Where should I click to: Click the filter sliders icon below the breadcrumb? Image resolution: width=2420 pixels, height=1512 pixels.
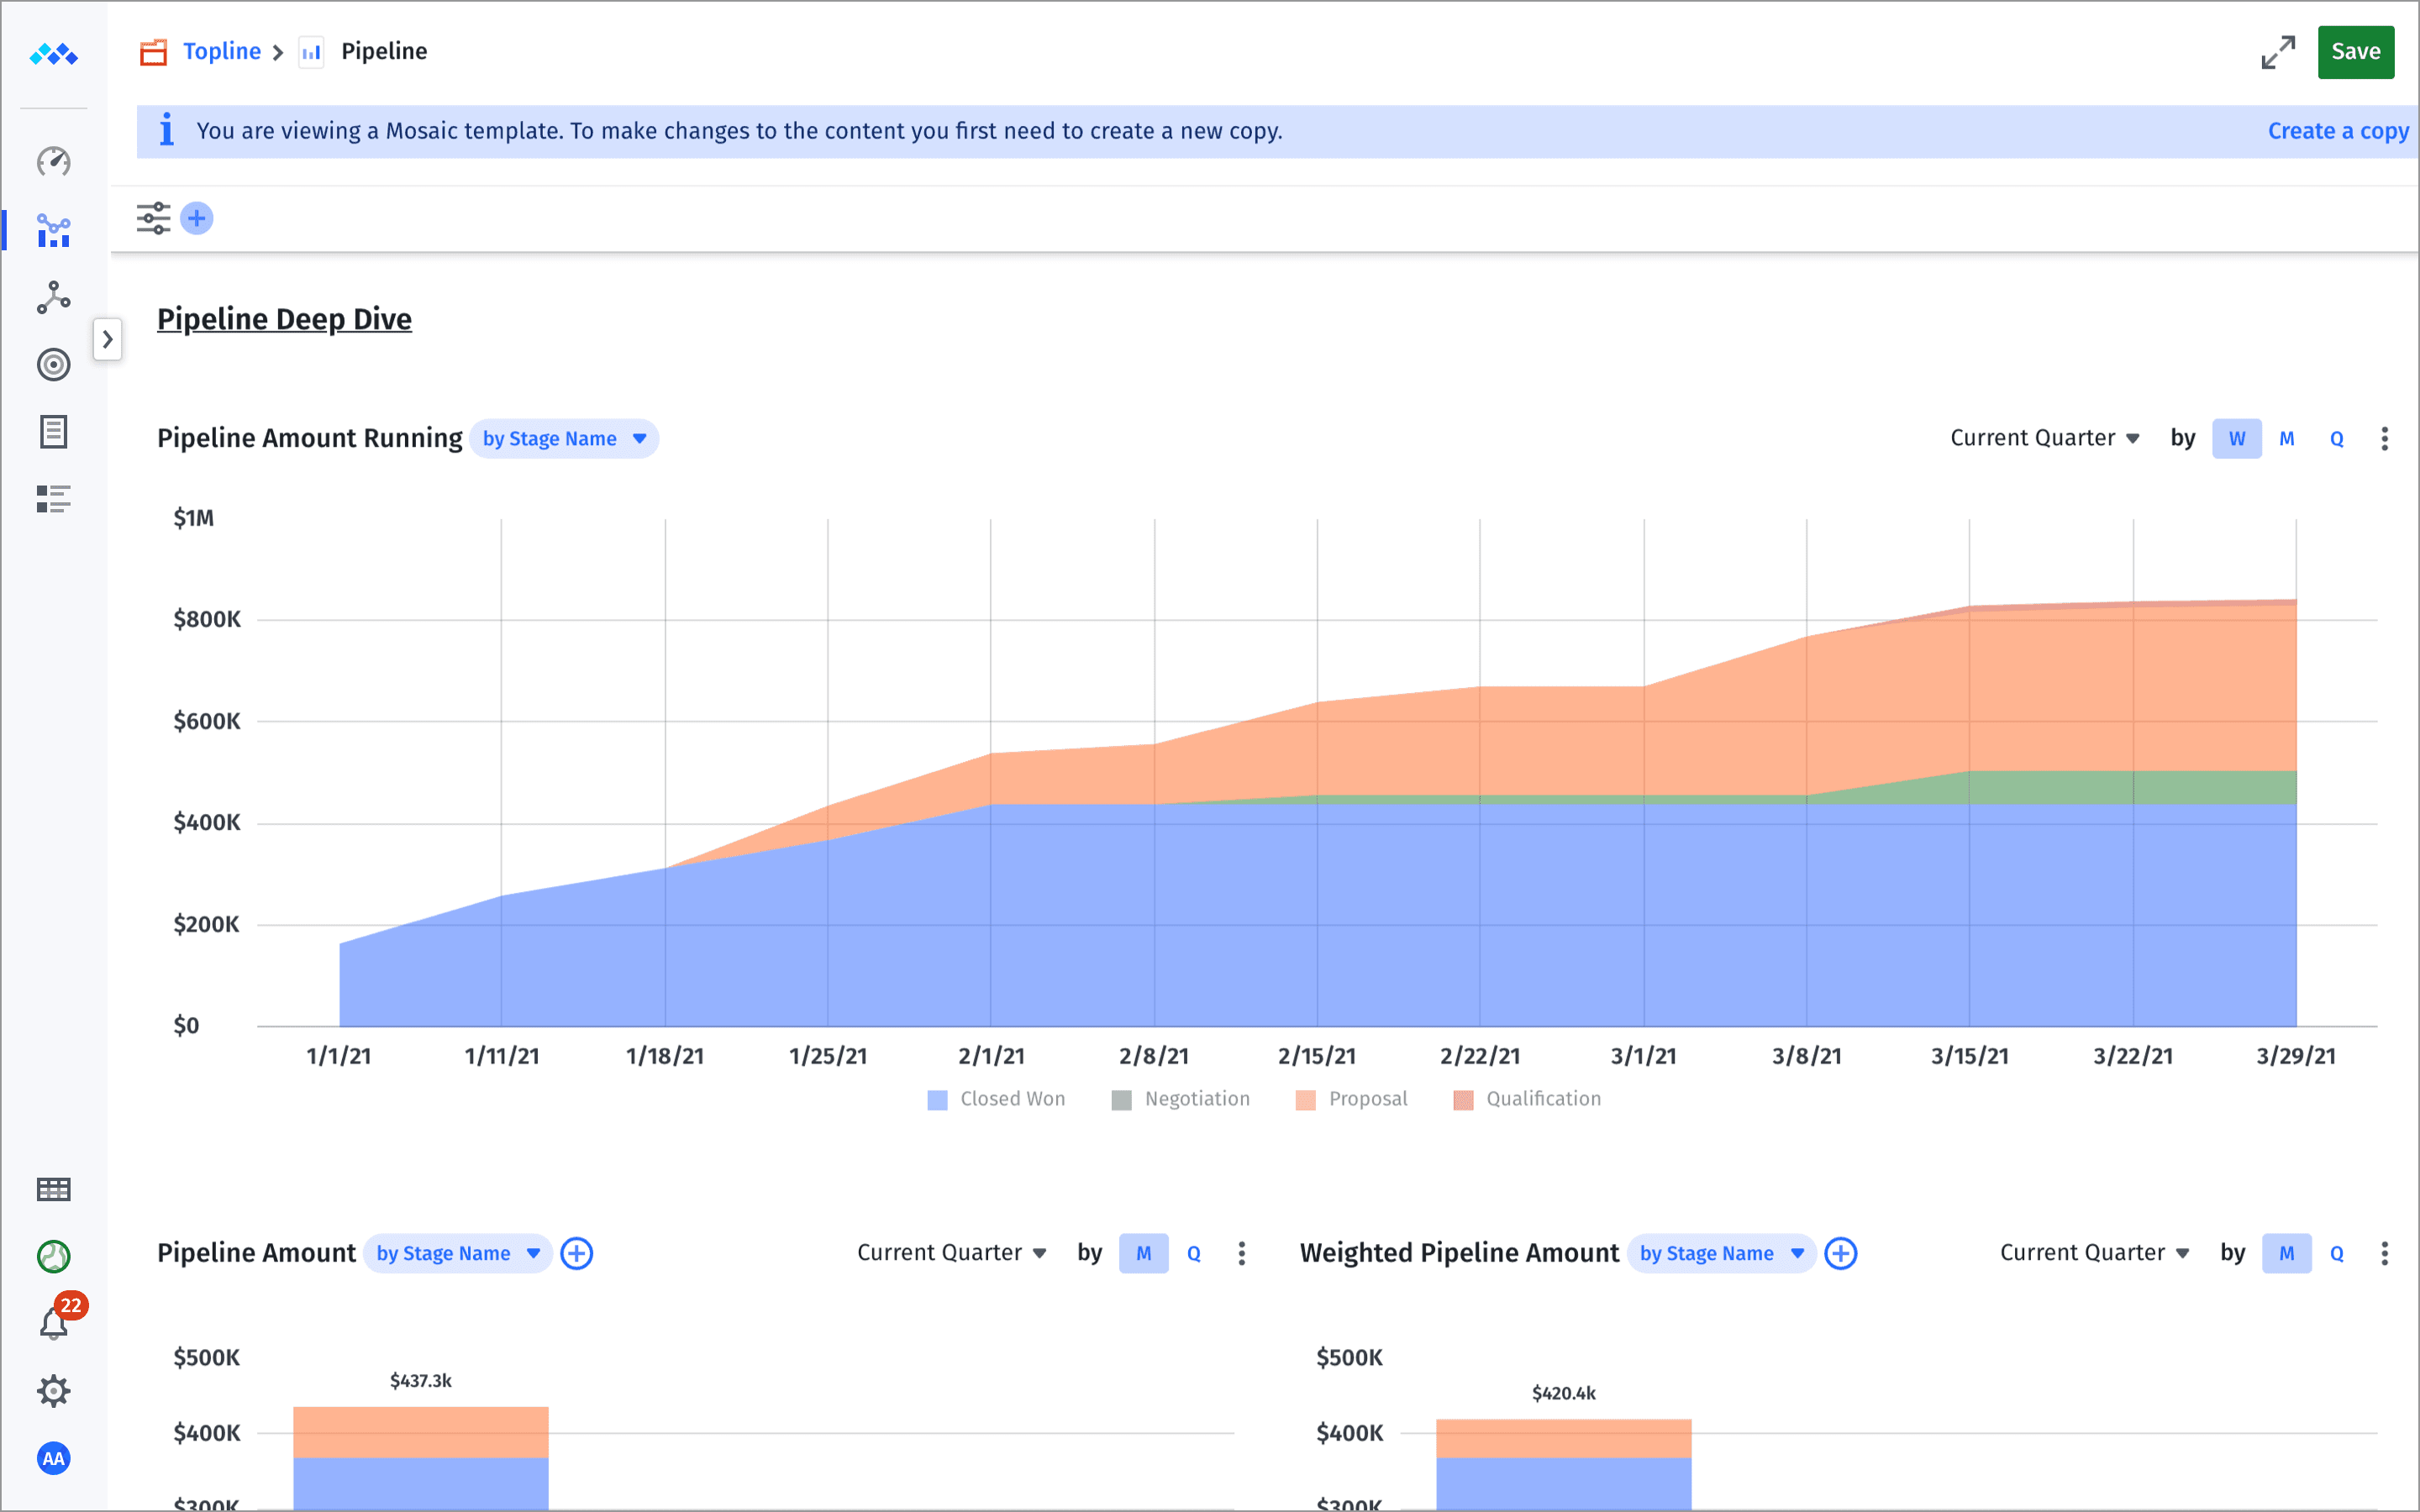154,217
